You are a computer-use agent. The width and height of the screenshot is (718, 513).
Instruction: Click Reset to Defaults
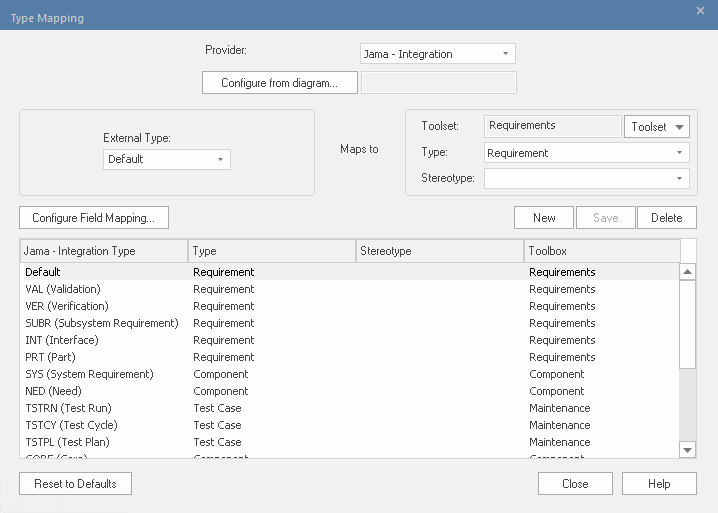[x=75, y=484]
